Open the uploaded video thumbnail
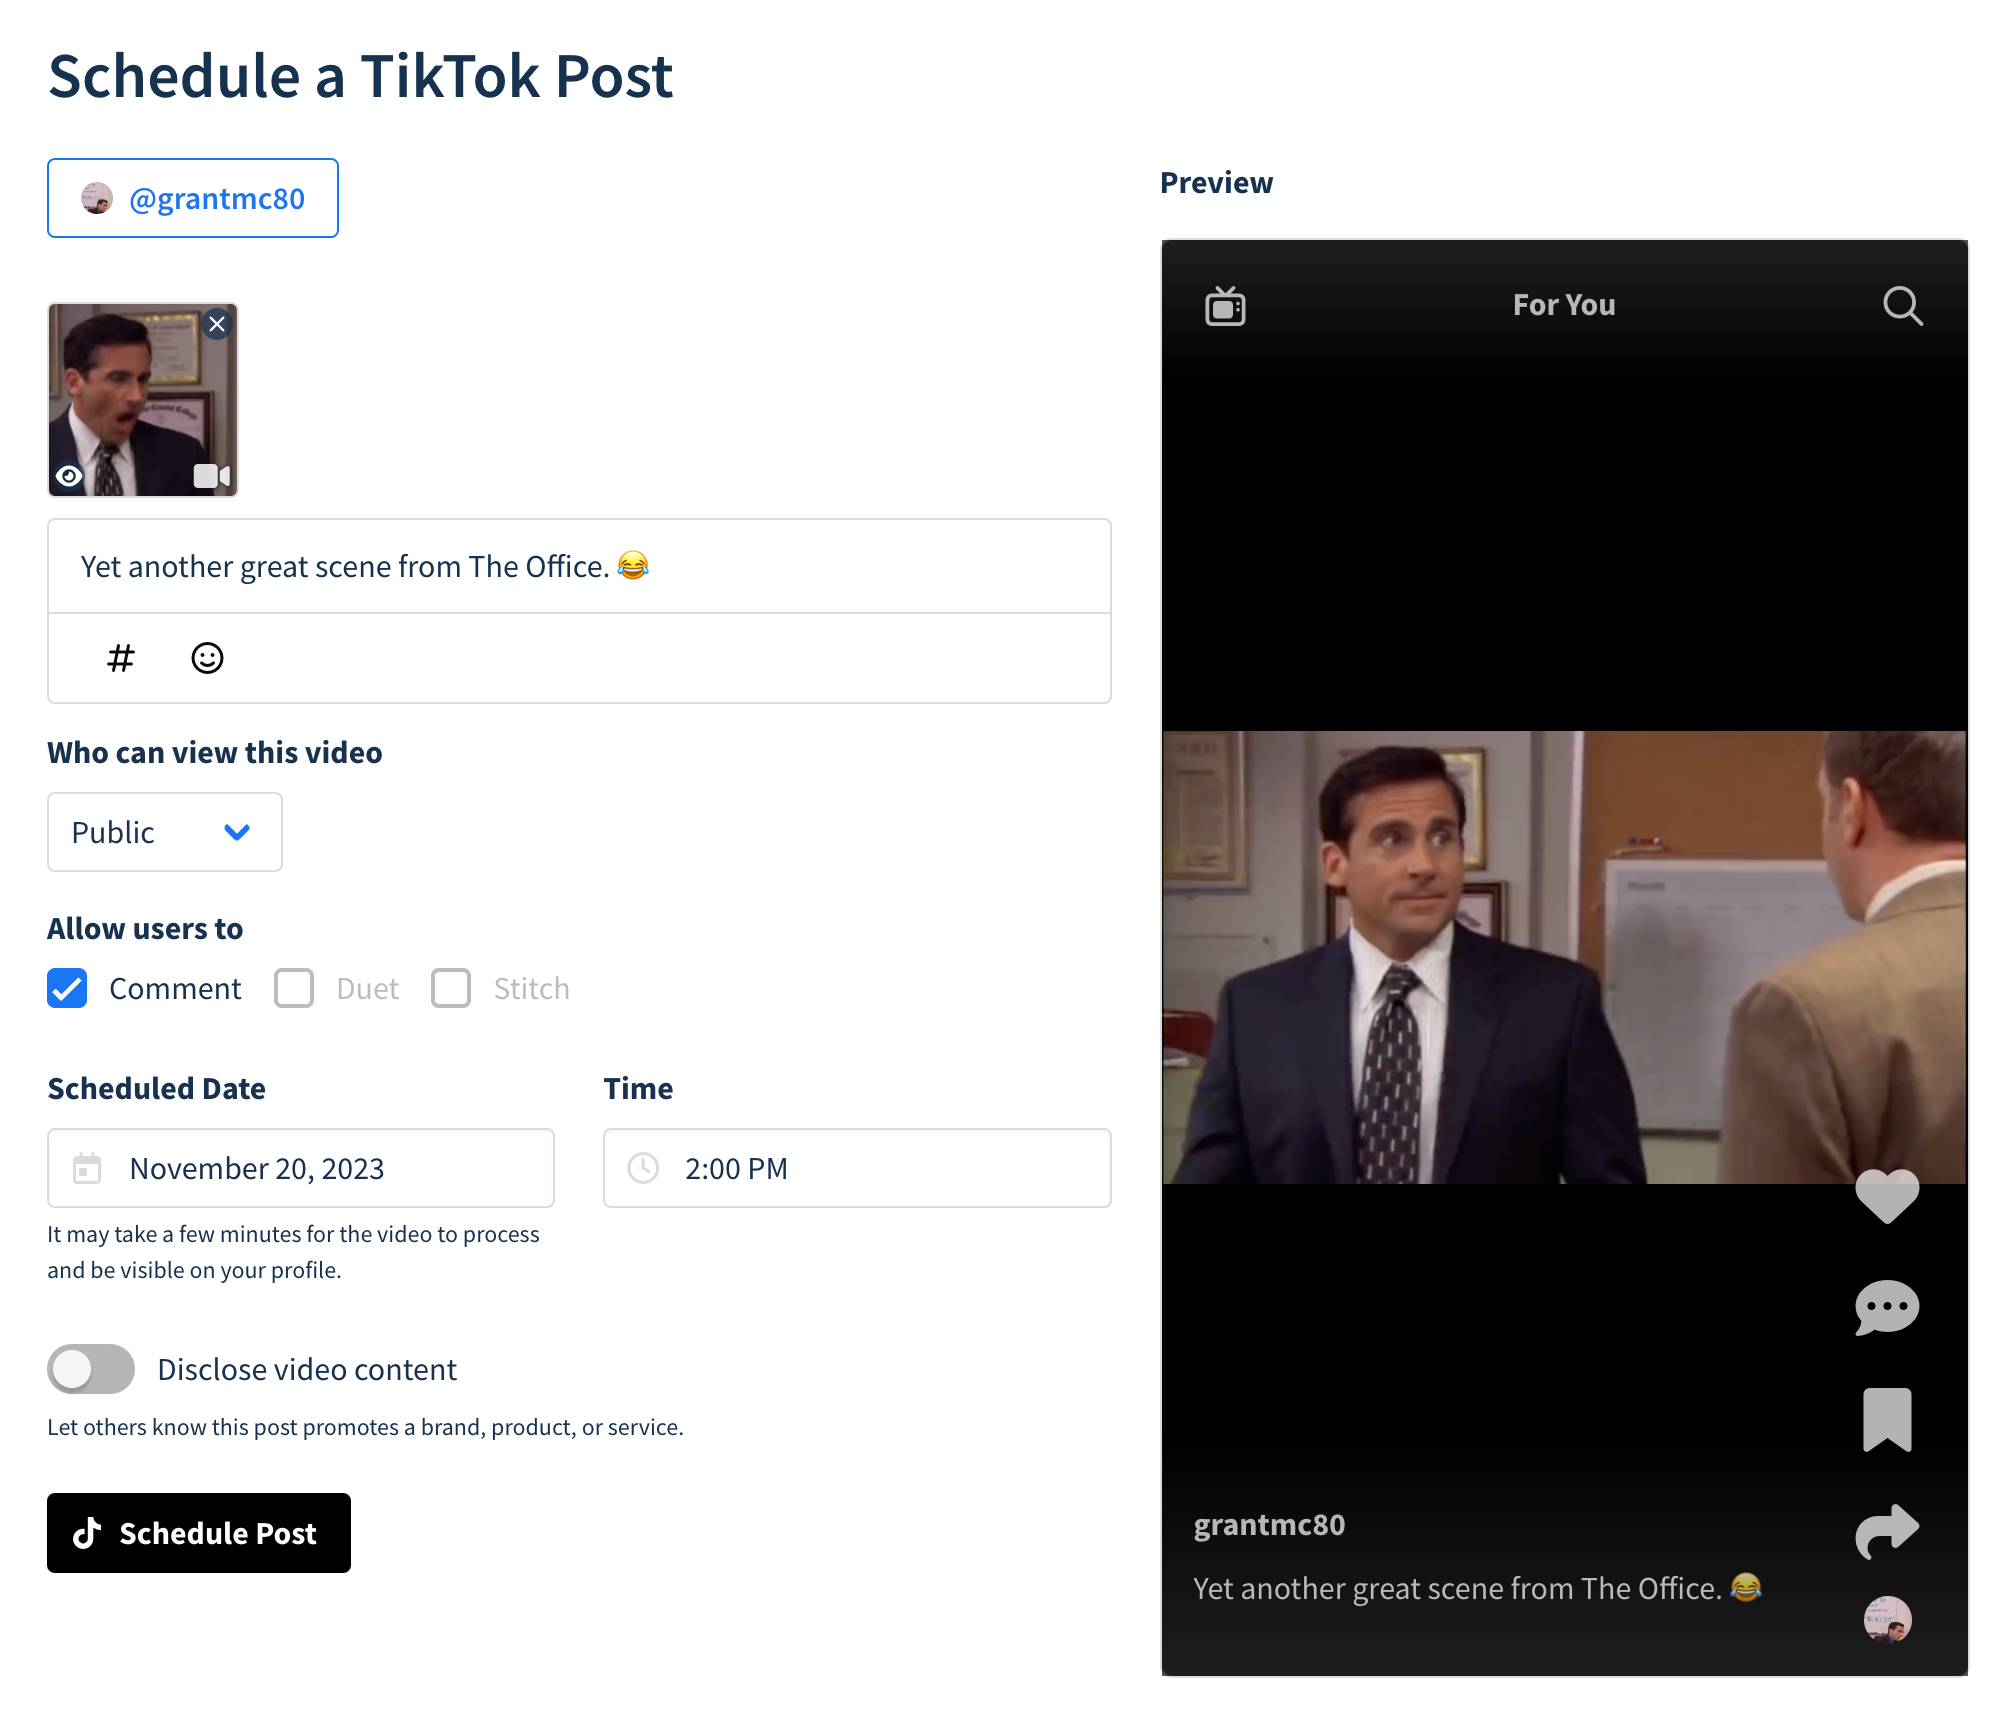The width and height of the screenshot is (2006, 1722). point(143,400)
